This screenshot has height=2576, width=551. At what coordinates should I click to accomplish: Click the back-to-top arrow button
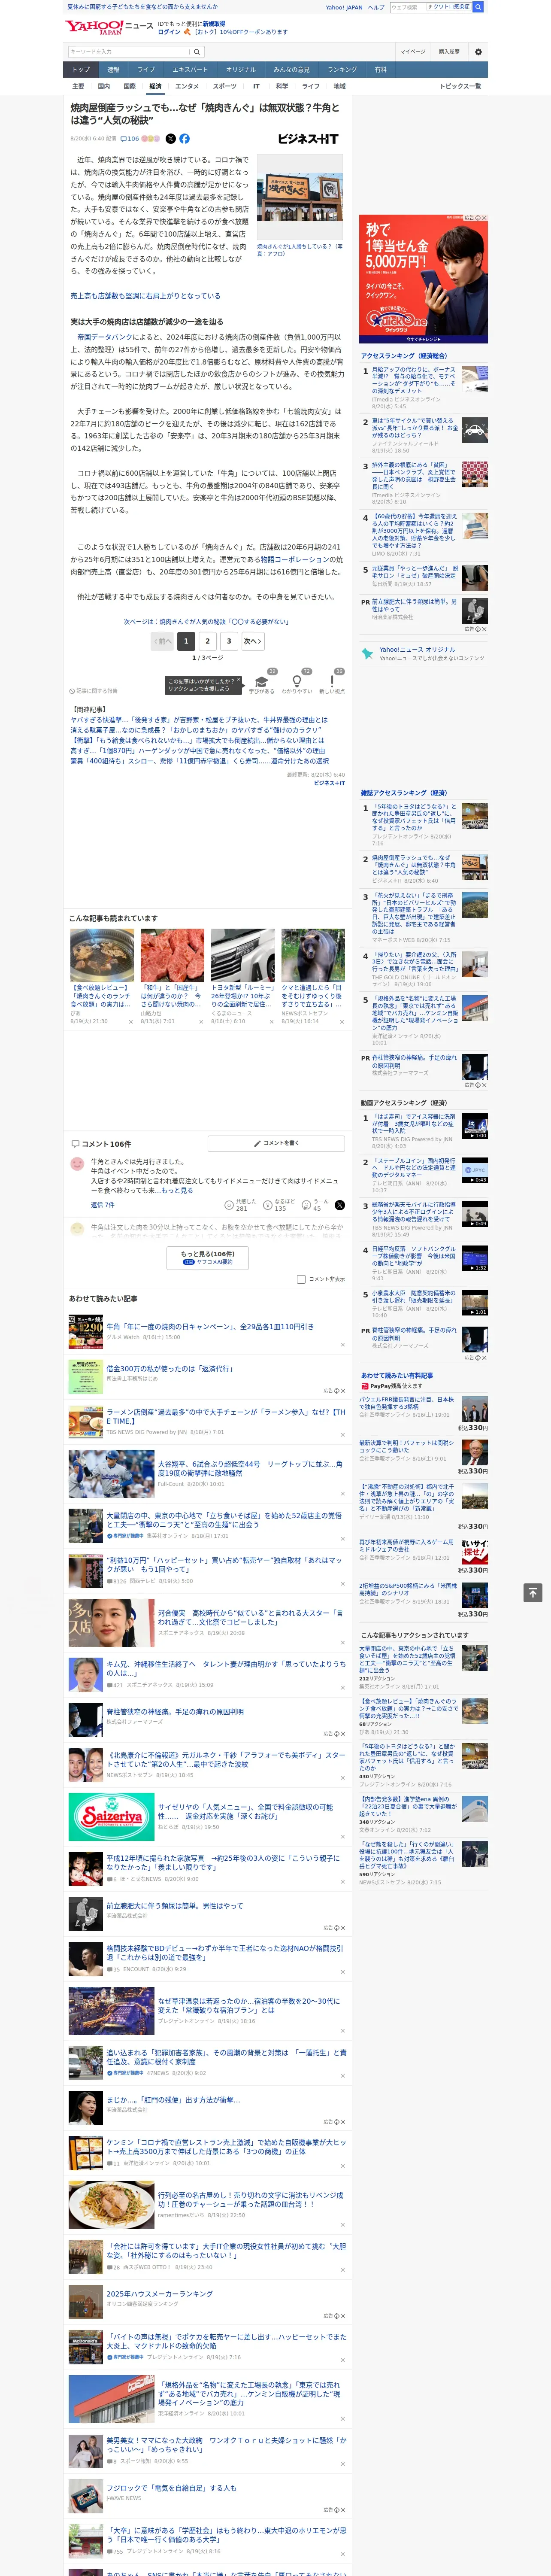click(533, 1592)
